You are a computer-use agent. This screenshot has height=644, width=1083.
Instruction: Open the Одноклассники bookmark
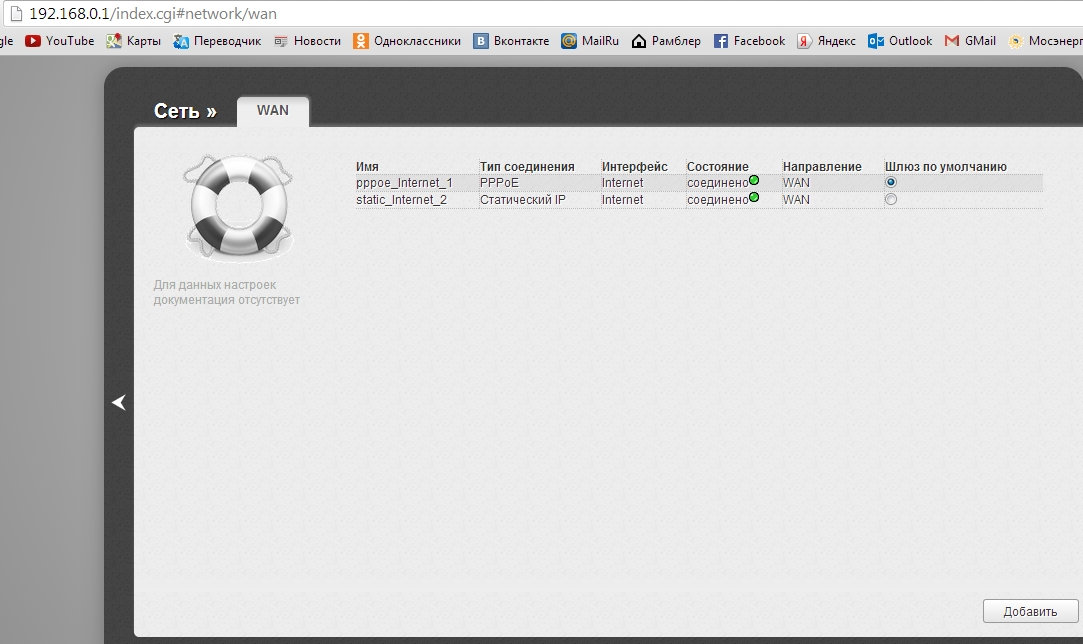(407, 41)
